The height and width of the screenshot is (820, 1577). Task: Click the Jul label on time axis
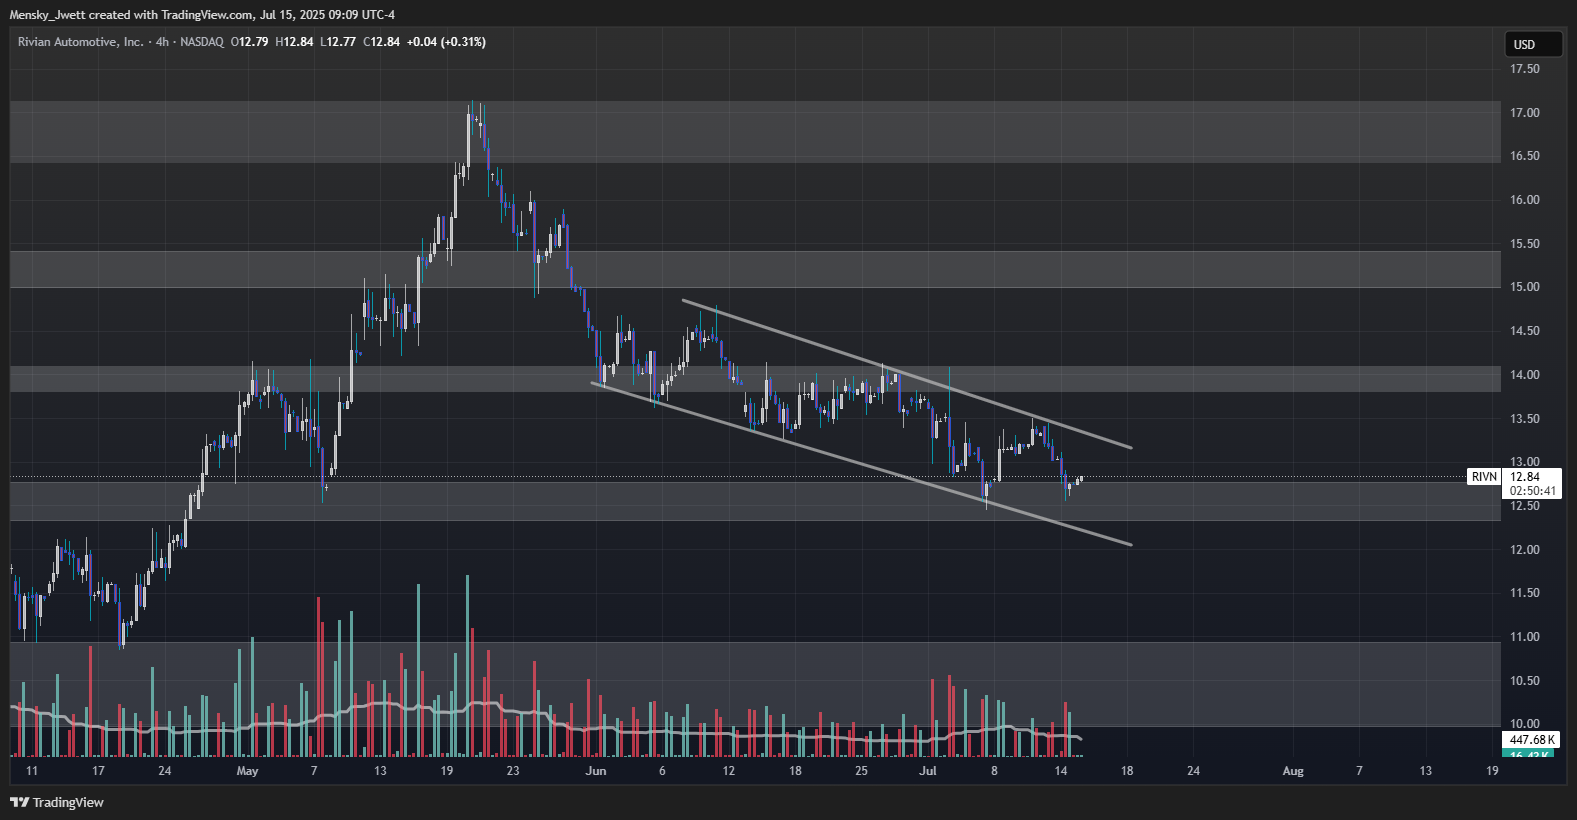(928, 771)
